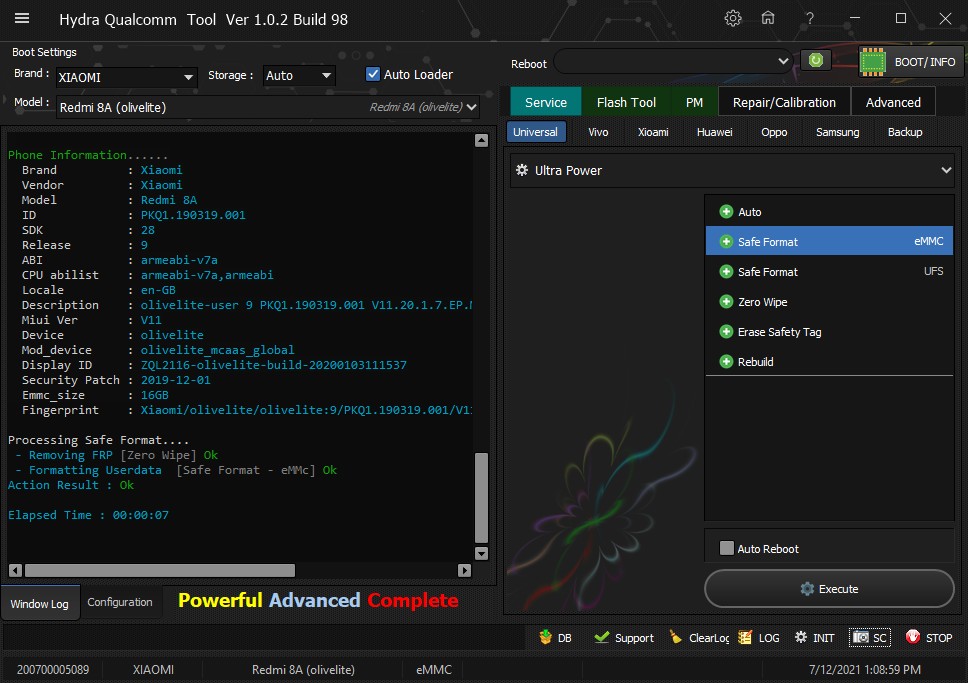968x683 pixels.
Task: Click the green reboot refresh icon
Action: [816, 61]
